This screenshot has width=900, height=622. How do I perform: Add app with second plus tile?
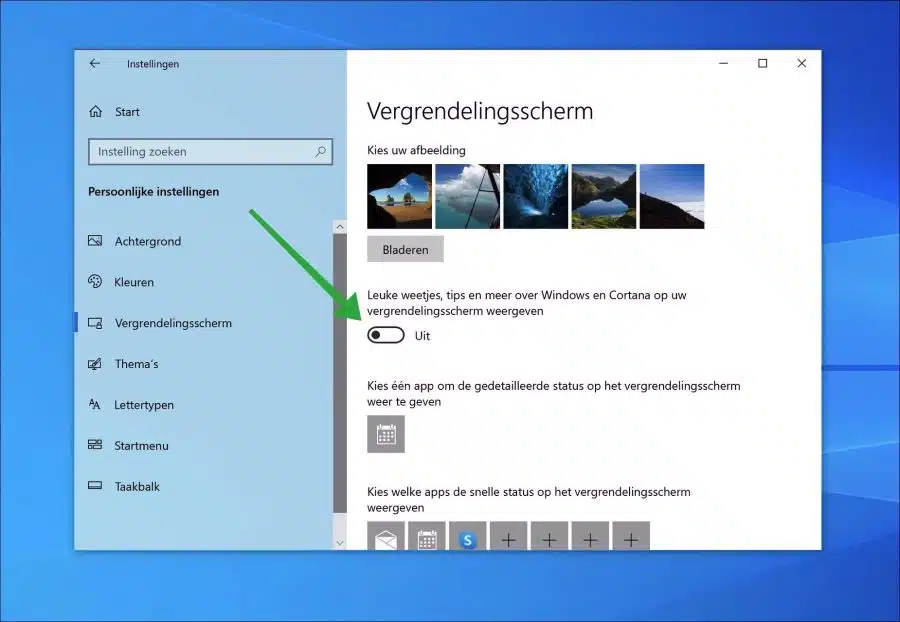click(549, 536)
